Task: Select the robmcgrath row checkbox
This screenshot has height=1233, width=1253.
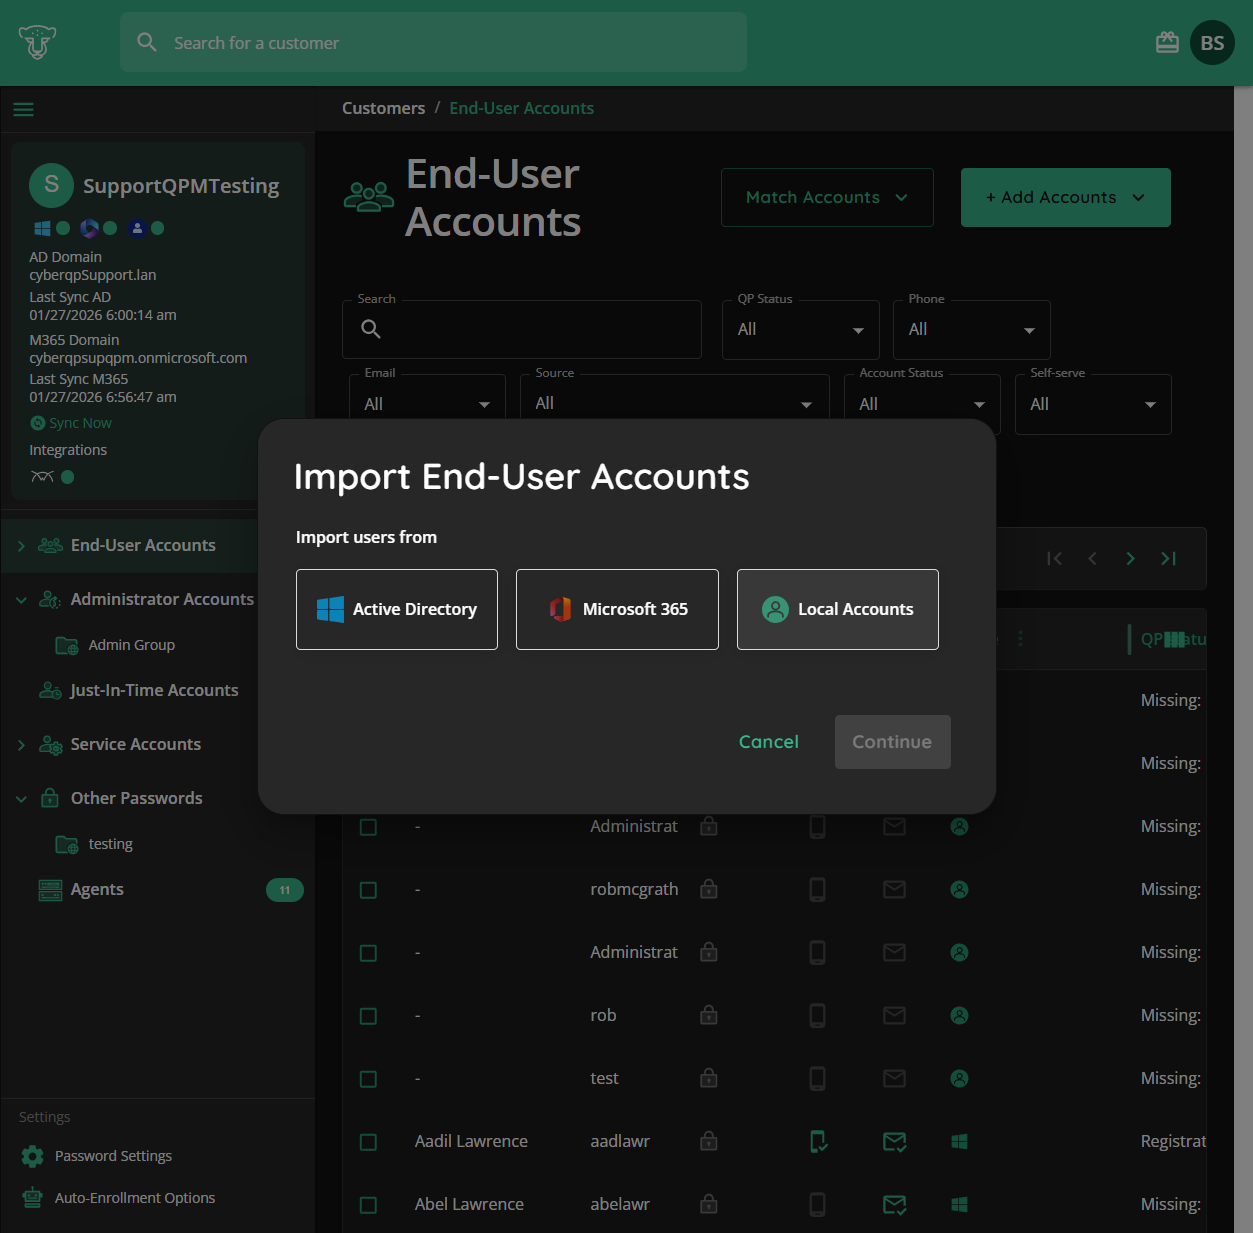Action: [x=368, y=890]
